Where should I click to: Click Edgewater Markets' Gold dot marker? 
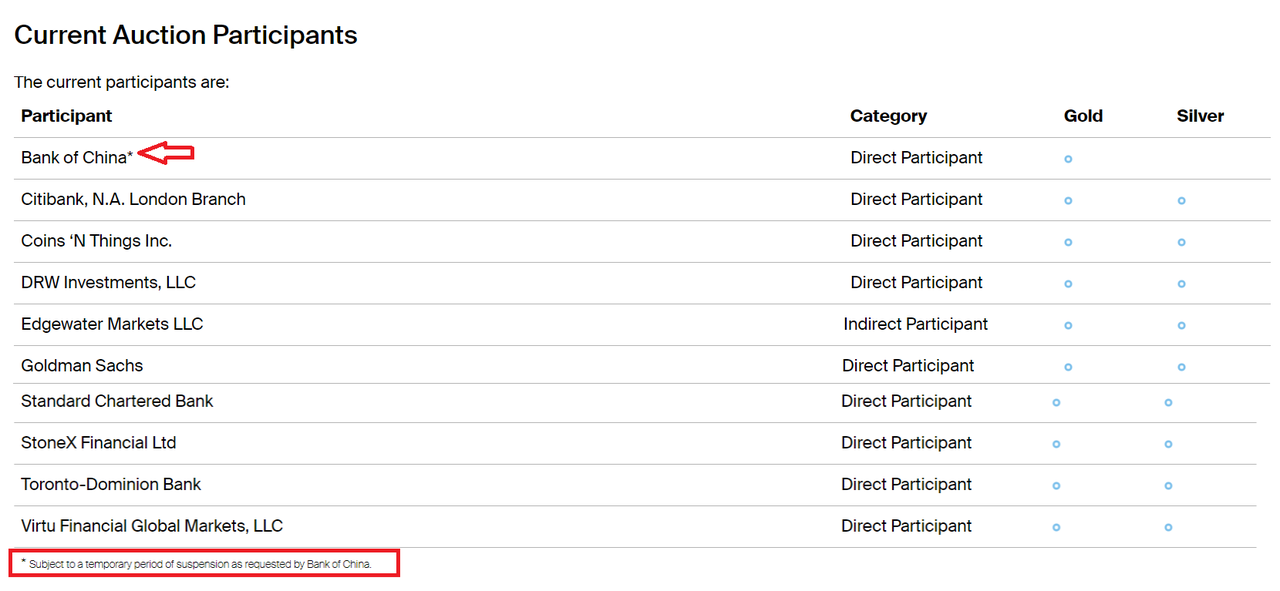1068,326
